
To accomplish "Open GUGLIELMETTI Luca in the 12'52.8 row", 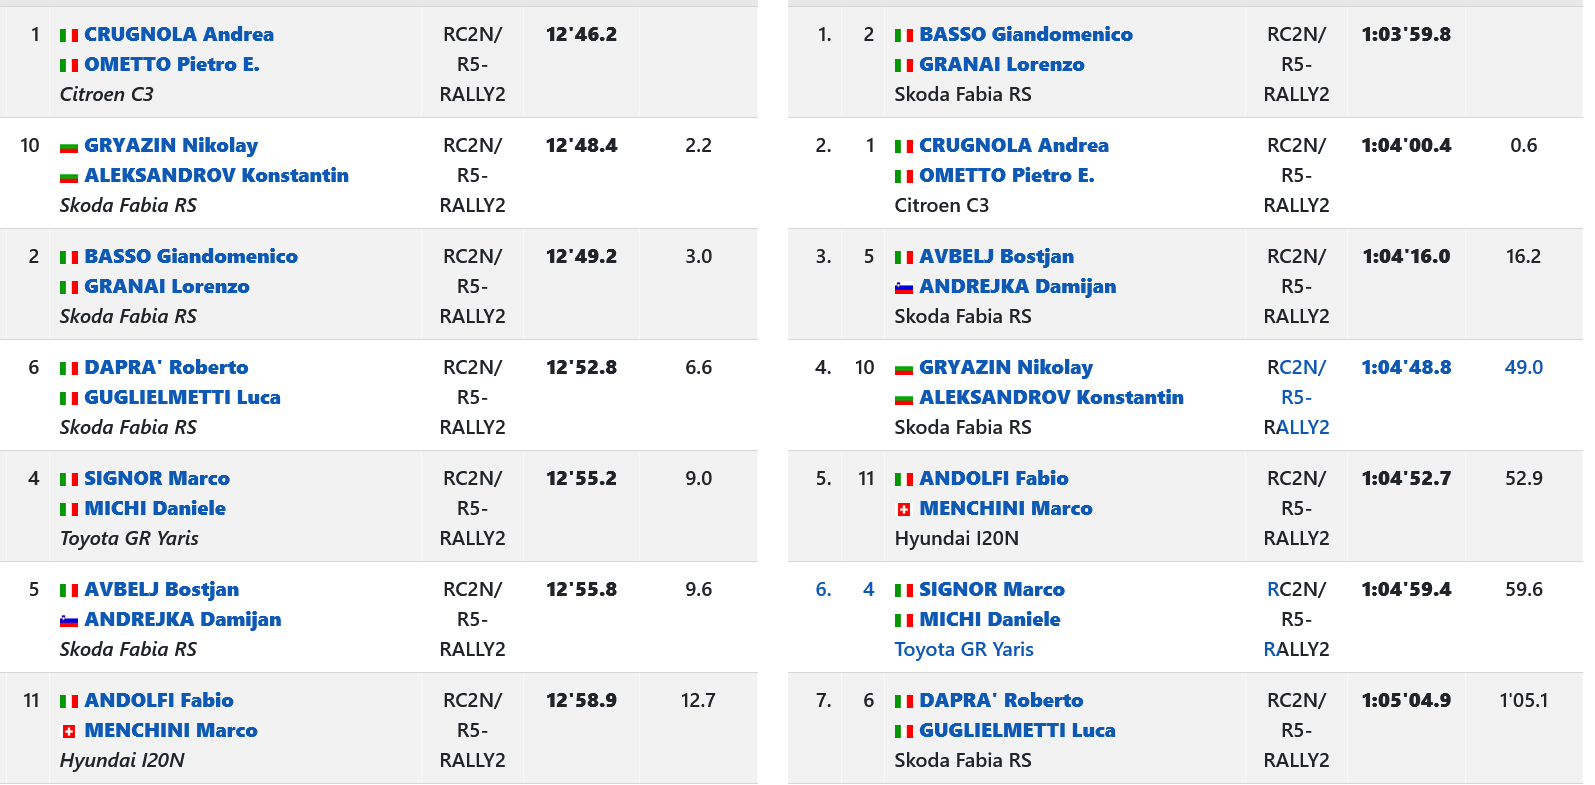I will tap(182, 397).
